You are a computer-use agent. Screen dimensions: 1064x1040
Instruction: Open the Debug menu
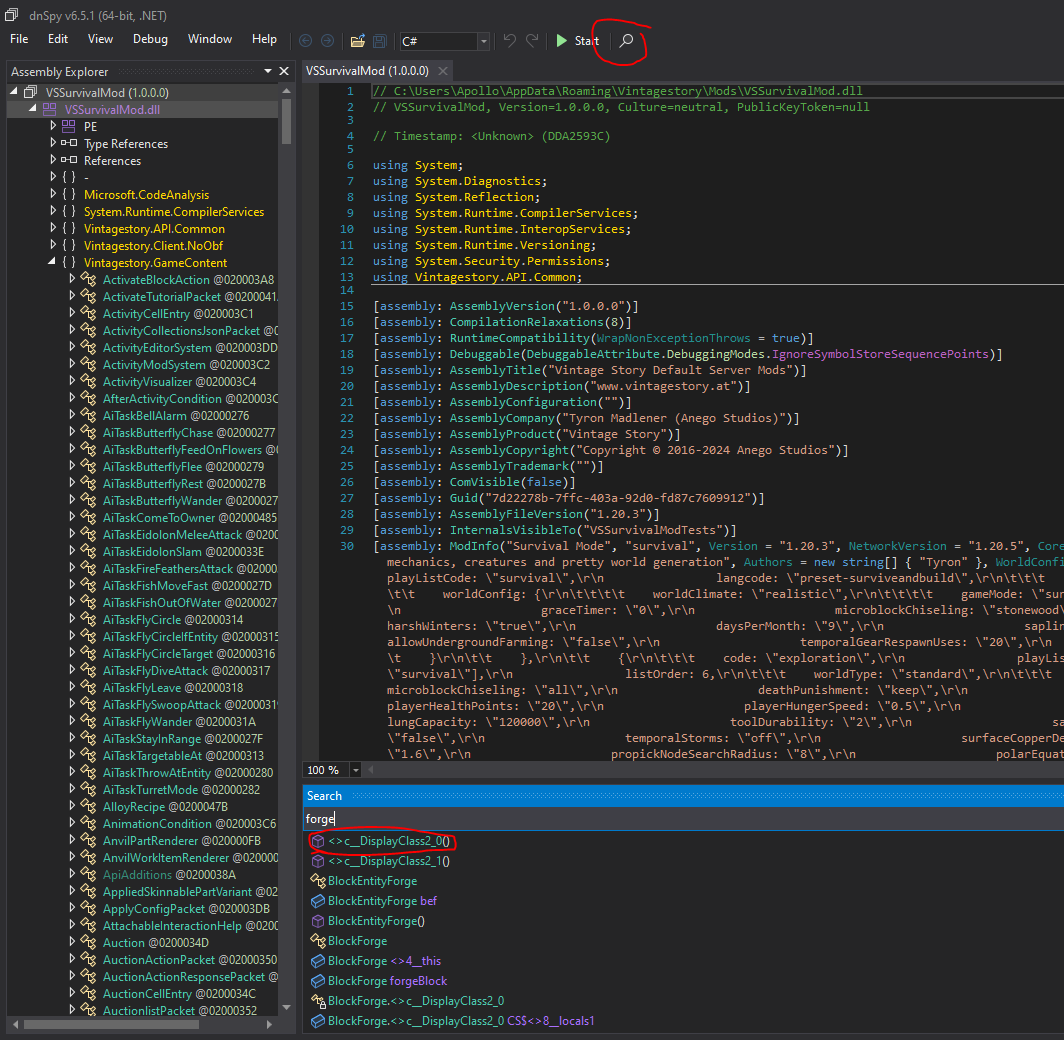(150, 39)
